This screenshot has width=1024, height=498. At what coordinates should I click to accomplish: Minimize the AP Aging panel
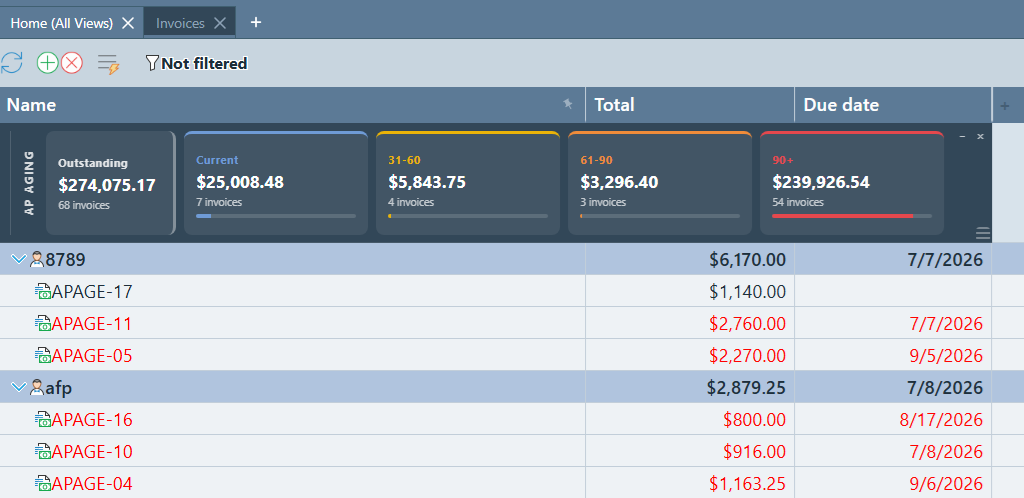[x=962, y=136]
